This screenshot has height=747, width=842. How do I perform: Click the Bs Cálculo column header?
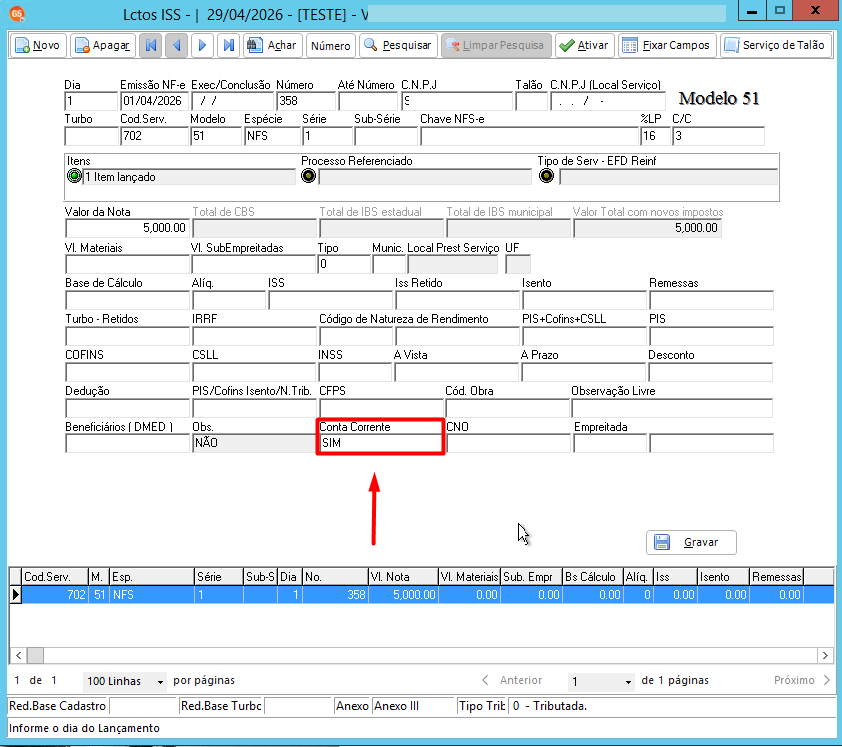point(593,577)
